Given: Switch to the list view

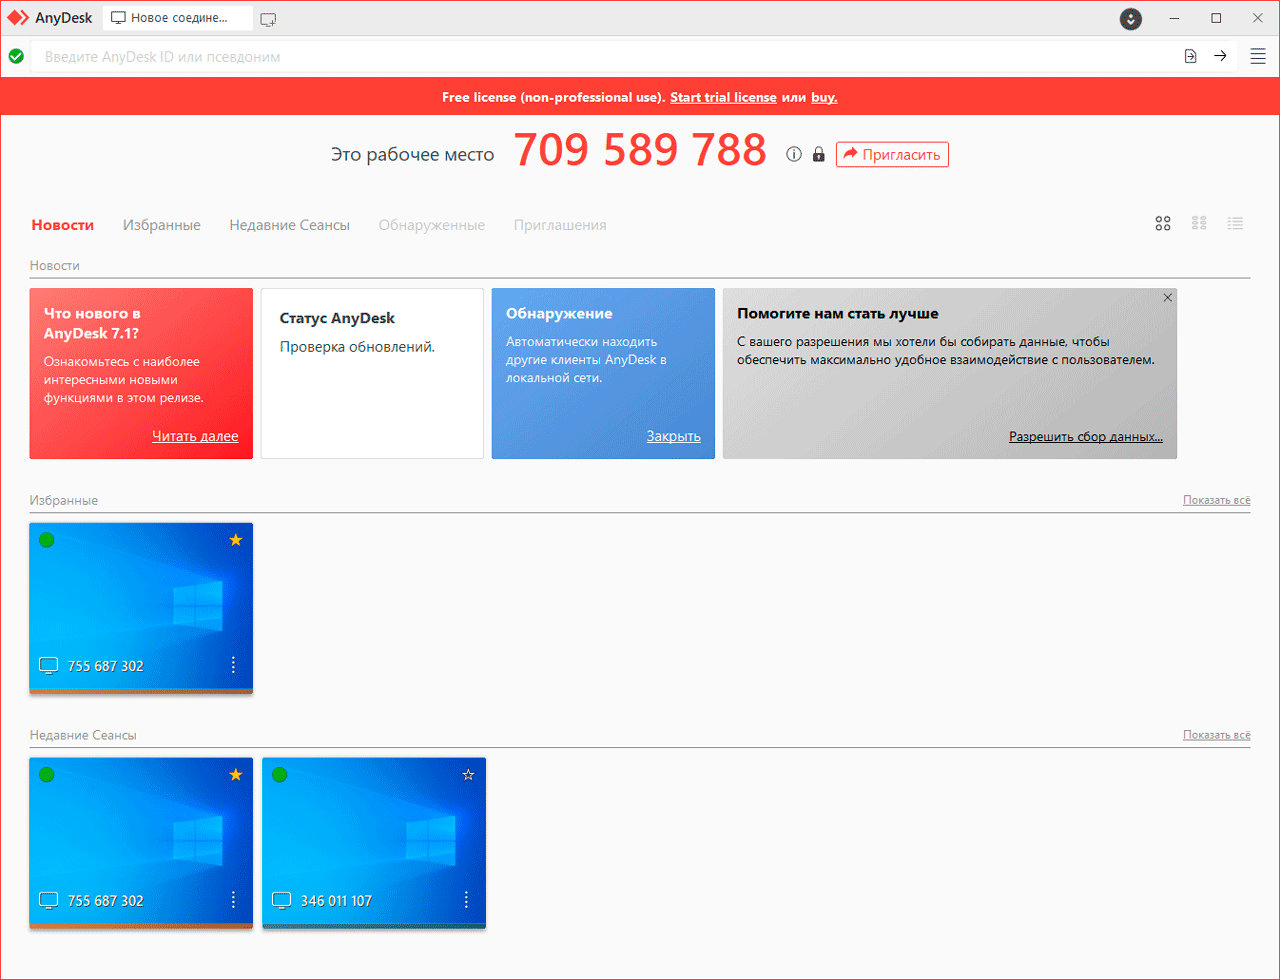Looking at the screenshot, I should point(1236,224).
